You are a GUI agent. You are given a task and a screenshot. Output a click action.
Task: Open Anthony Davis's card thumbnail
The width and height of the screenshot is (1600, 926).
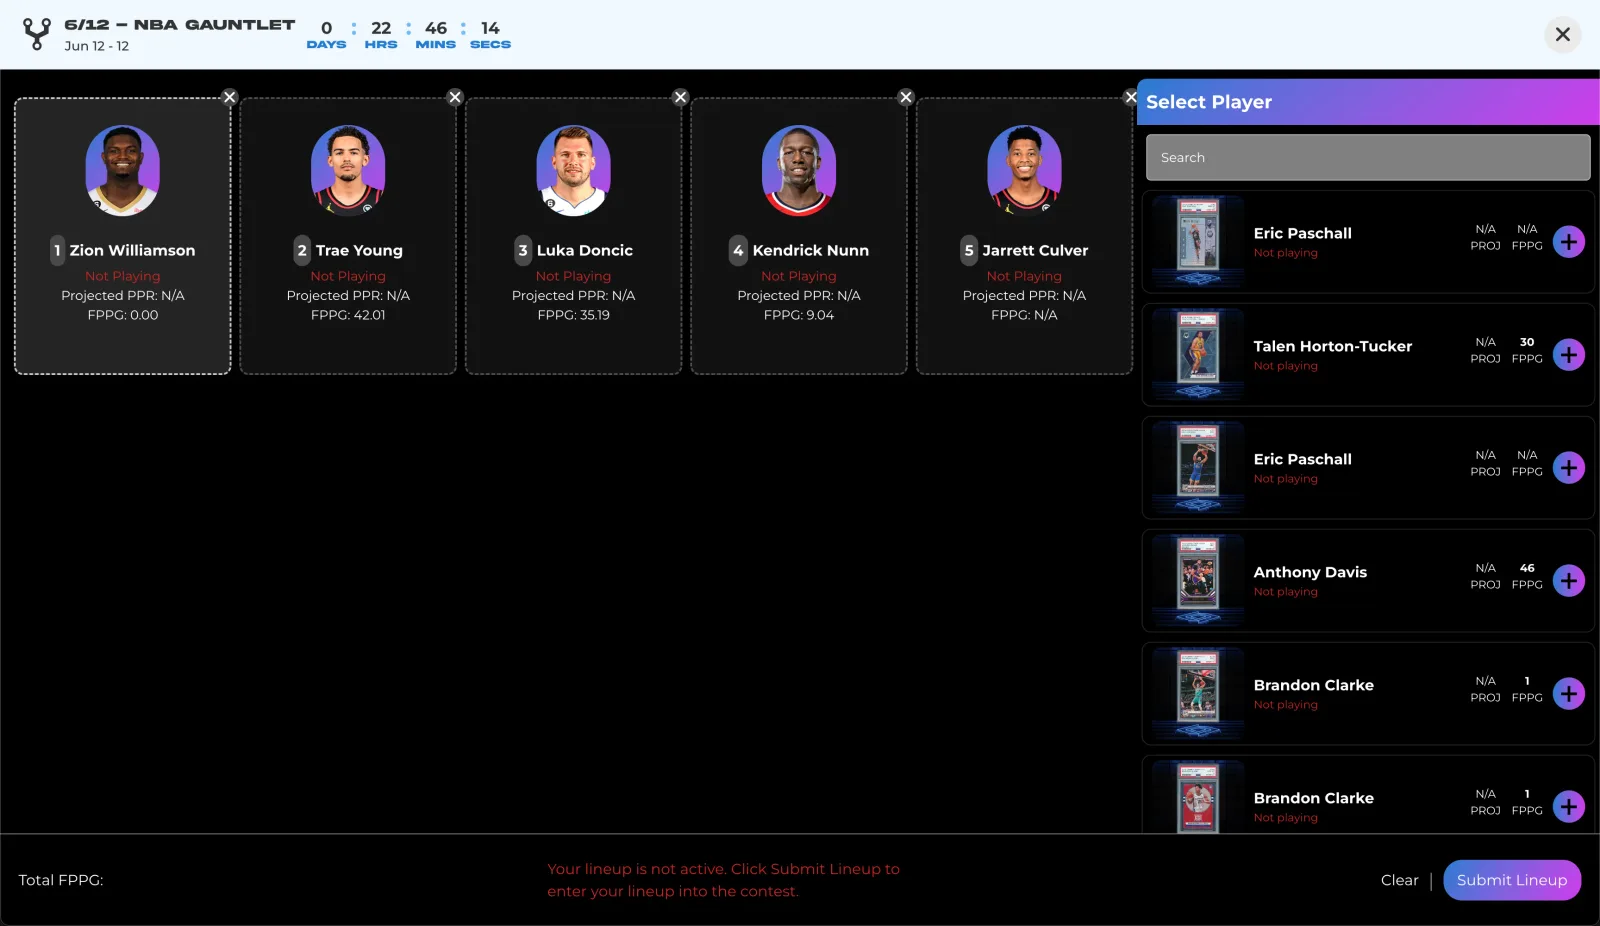[x=1198, y=579]
